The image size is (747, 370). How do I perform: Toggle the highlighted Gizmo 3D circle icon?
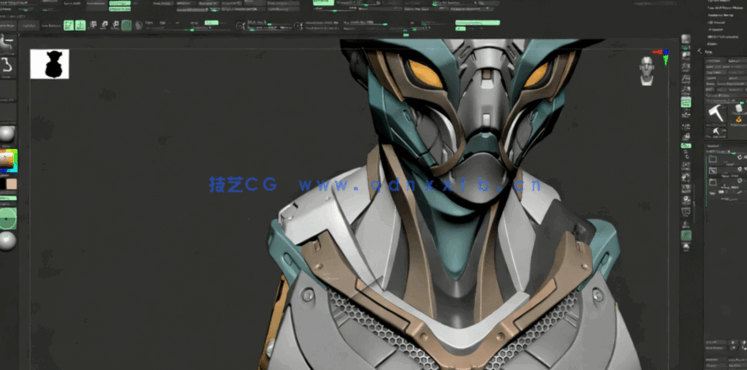[x=126, y=25]
